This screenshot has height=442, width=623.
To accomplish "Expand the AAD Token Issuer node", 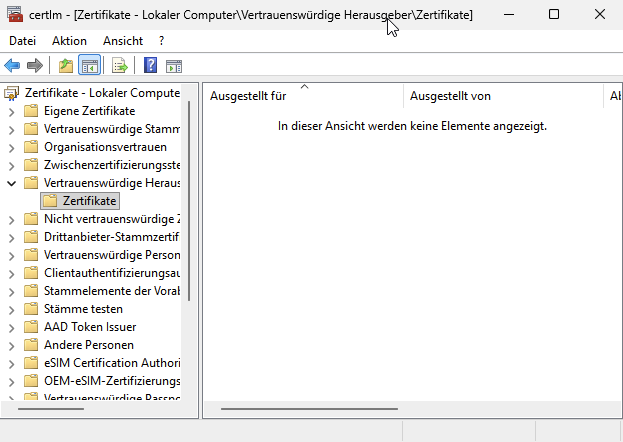I will click(x=11, y=327).
